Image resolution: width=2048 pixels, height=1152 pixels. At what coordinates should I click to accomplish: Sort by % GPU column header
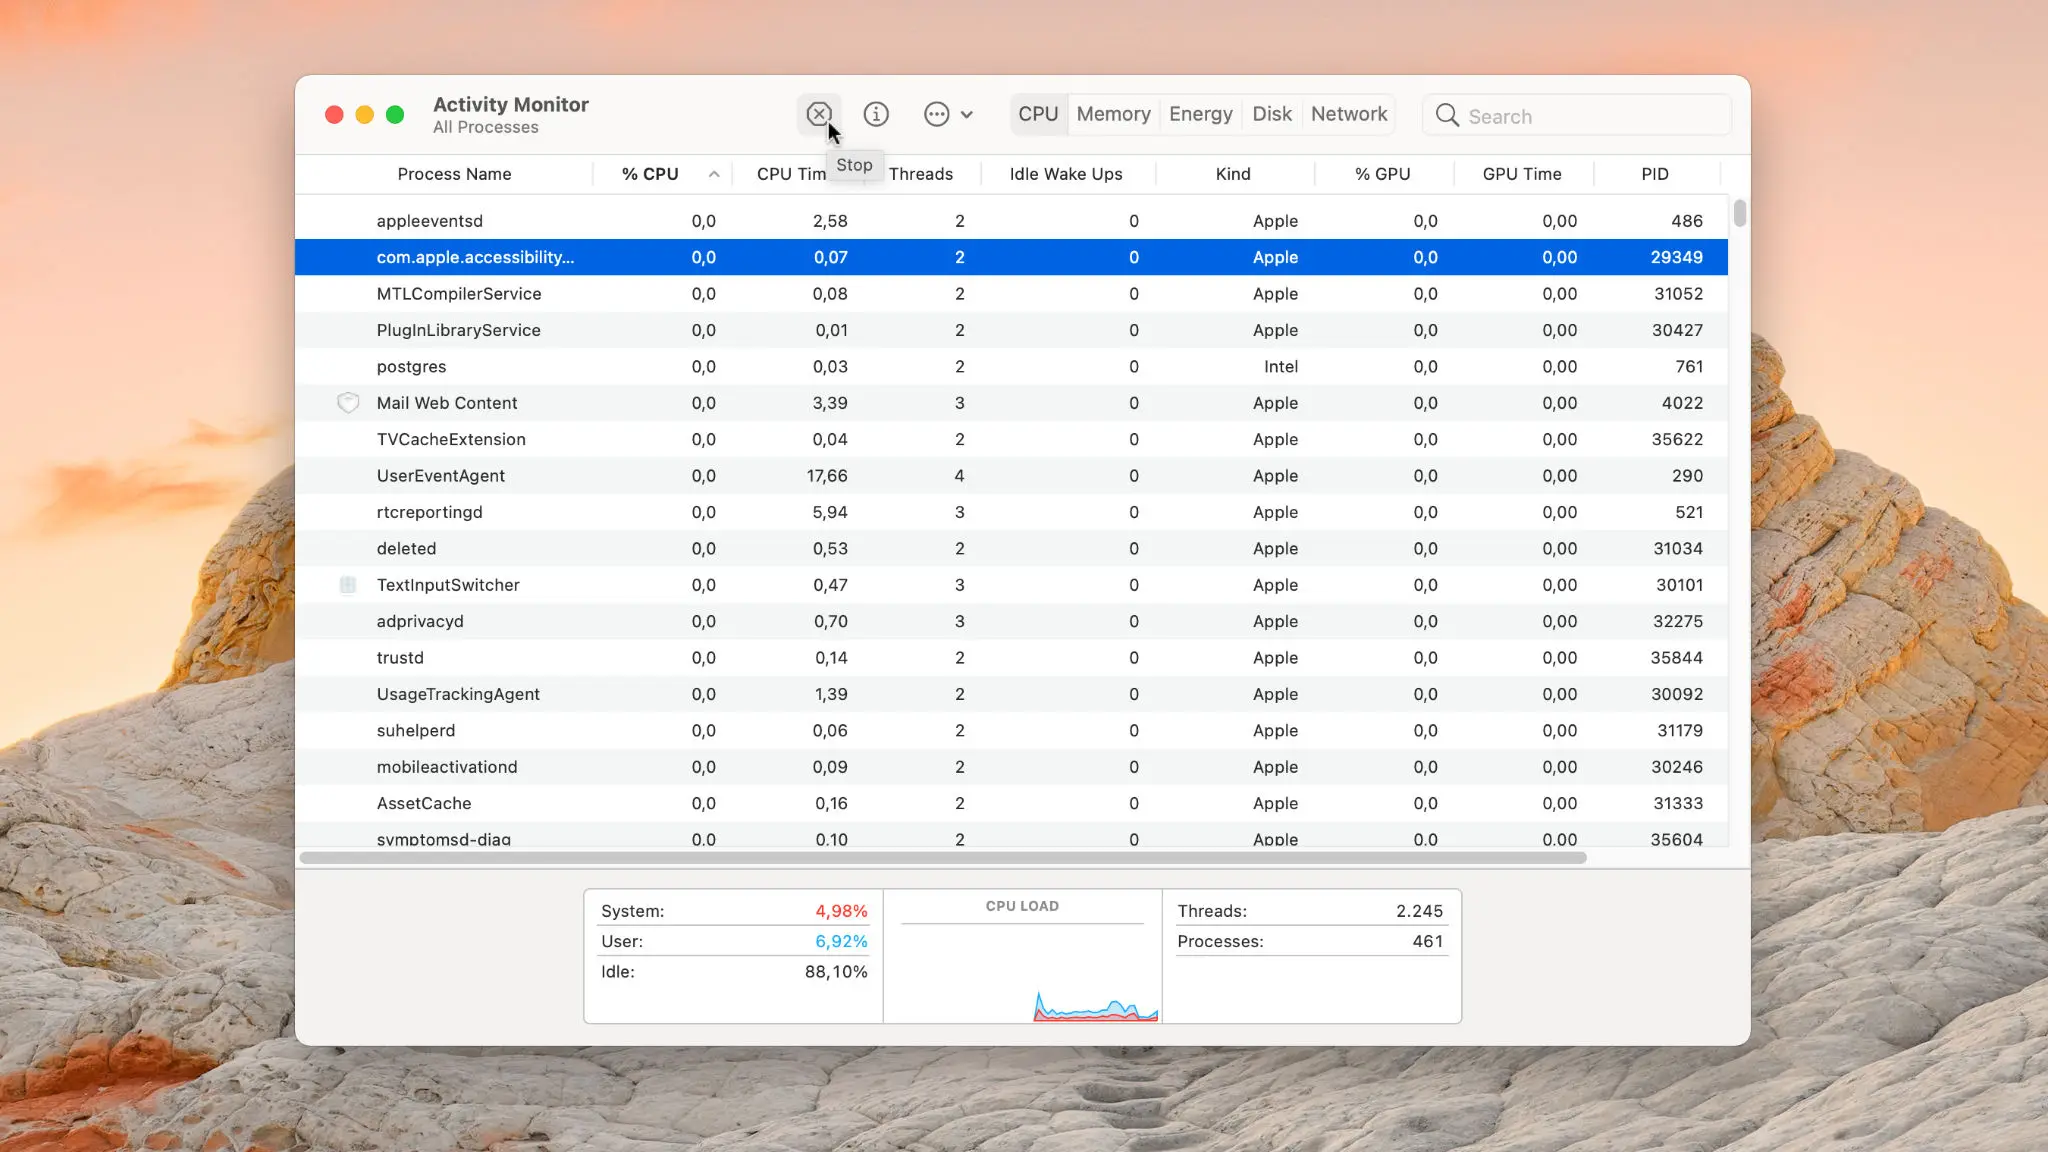[1382, 174]
